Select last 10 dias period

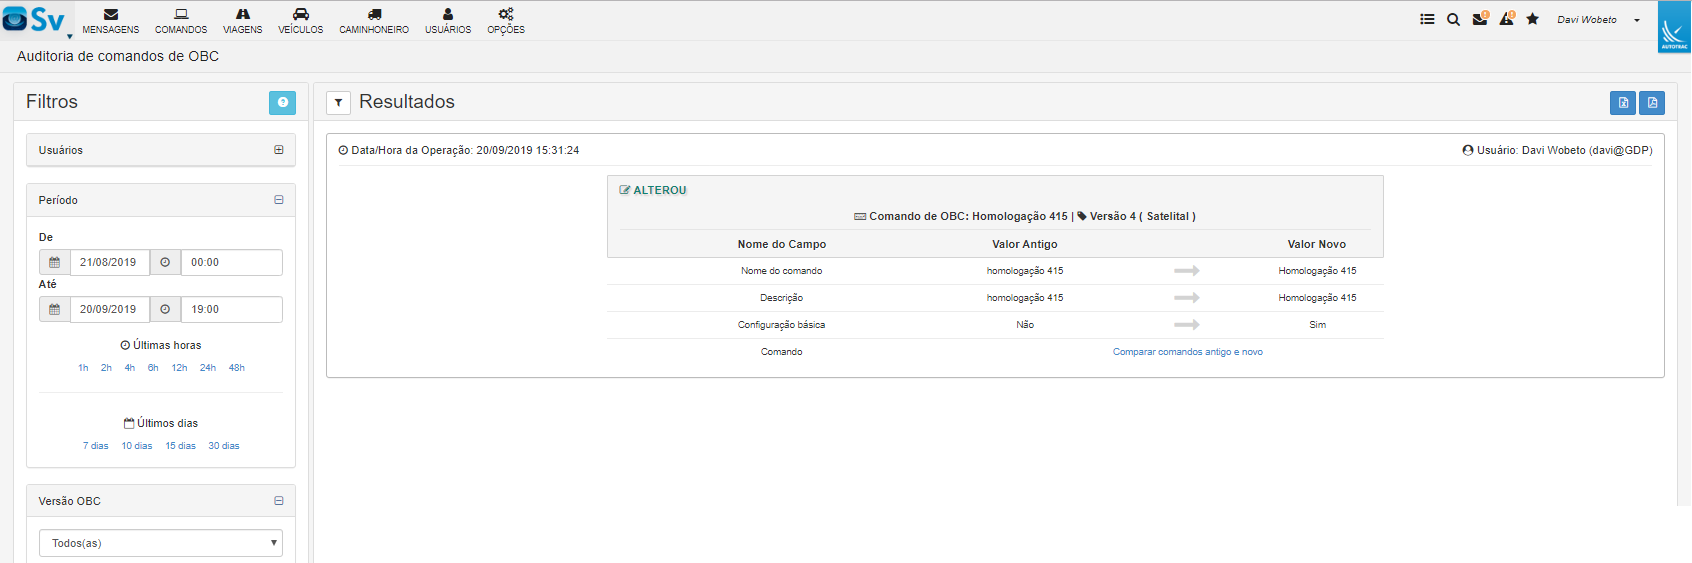click(x=137, y=446)
